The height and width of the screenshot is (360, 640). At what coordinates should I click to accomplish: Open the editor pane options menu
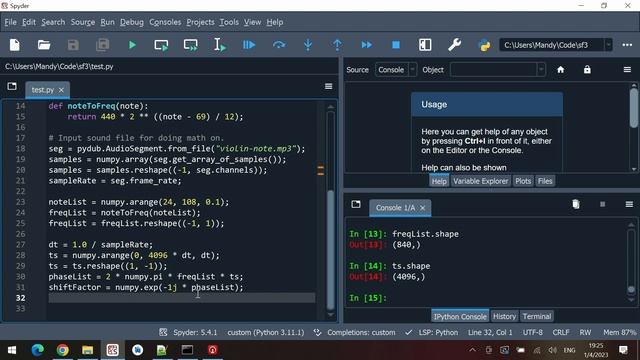click(328, 86)
